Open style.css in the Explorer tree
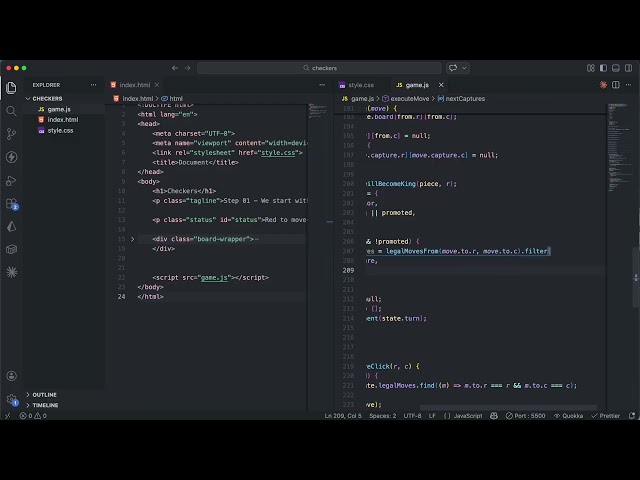This screenshot has height=480, width=640. click(64, 131)
